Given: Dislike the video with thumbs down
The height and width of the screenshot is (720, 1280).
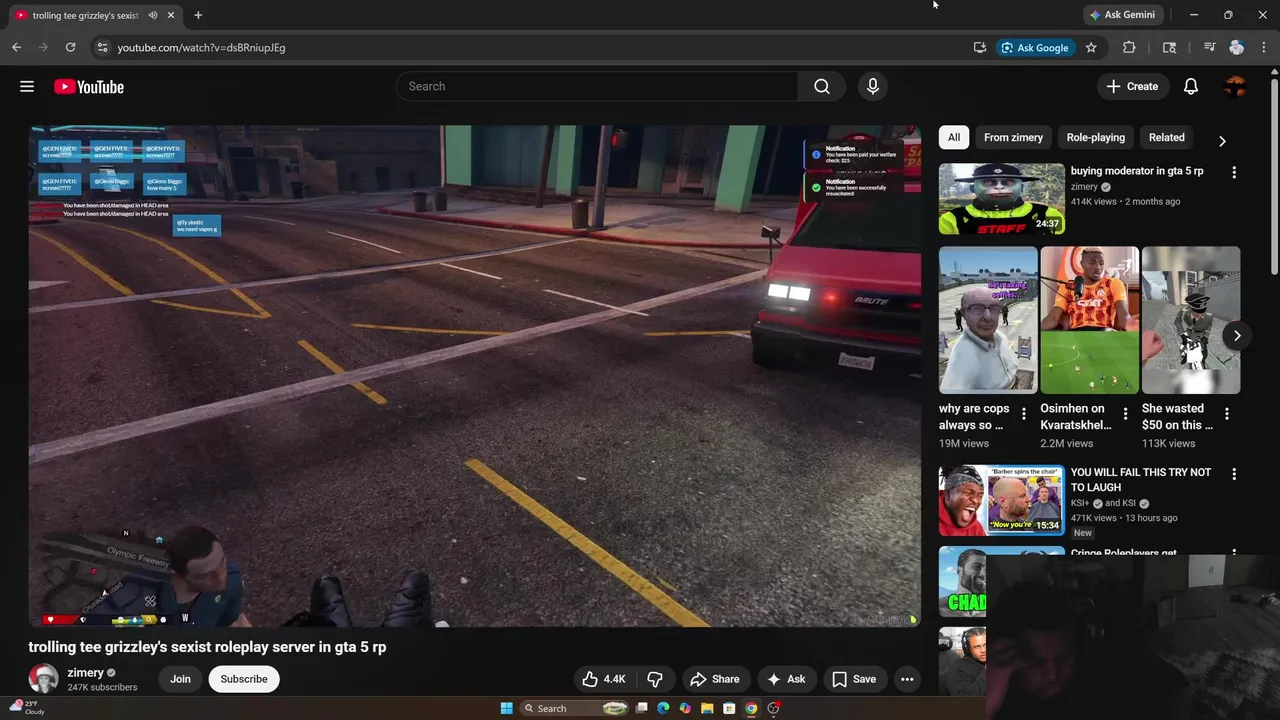Looking at the screenshot, I should click(x=656, y=679).
